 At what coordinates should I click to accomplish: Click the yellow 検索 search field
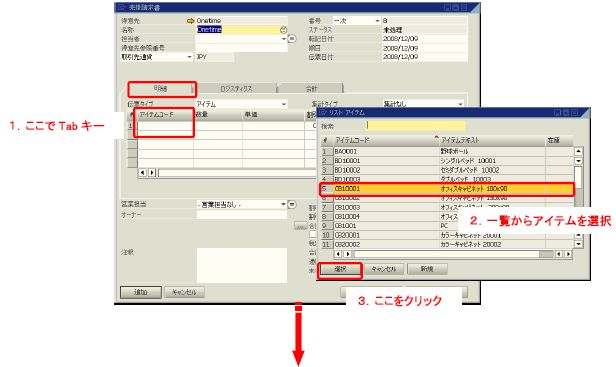(416, 126)
